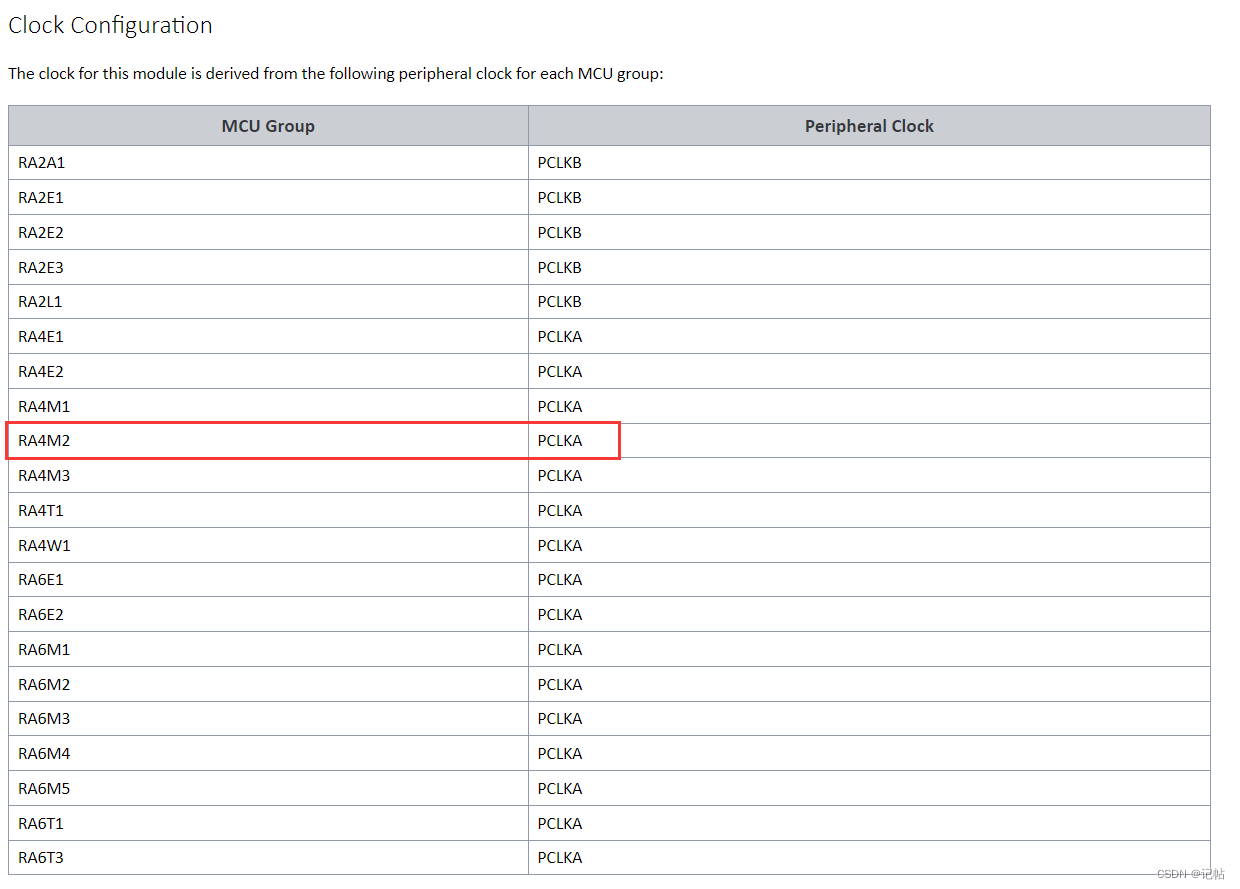Click the RA2L1 row label

(x=40, y=301)
